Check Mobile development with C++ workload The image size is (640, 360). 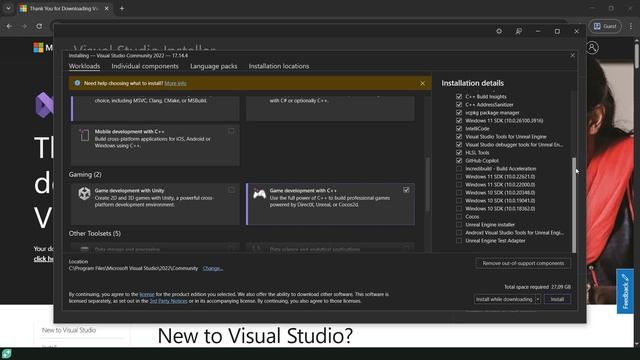click(x=231, y=131)
